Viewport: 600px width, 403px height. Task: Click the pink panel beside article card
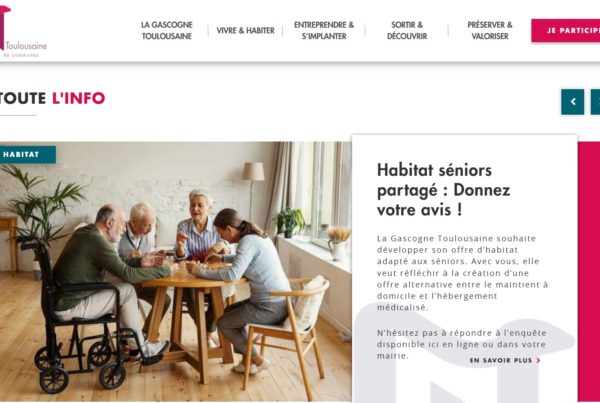pyautogui.click(x=589, y=271)
